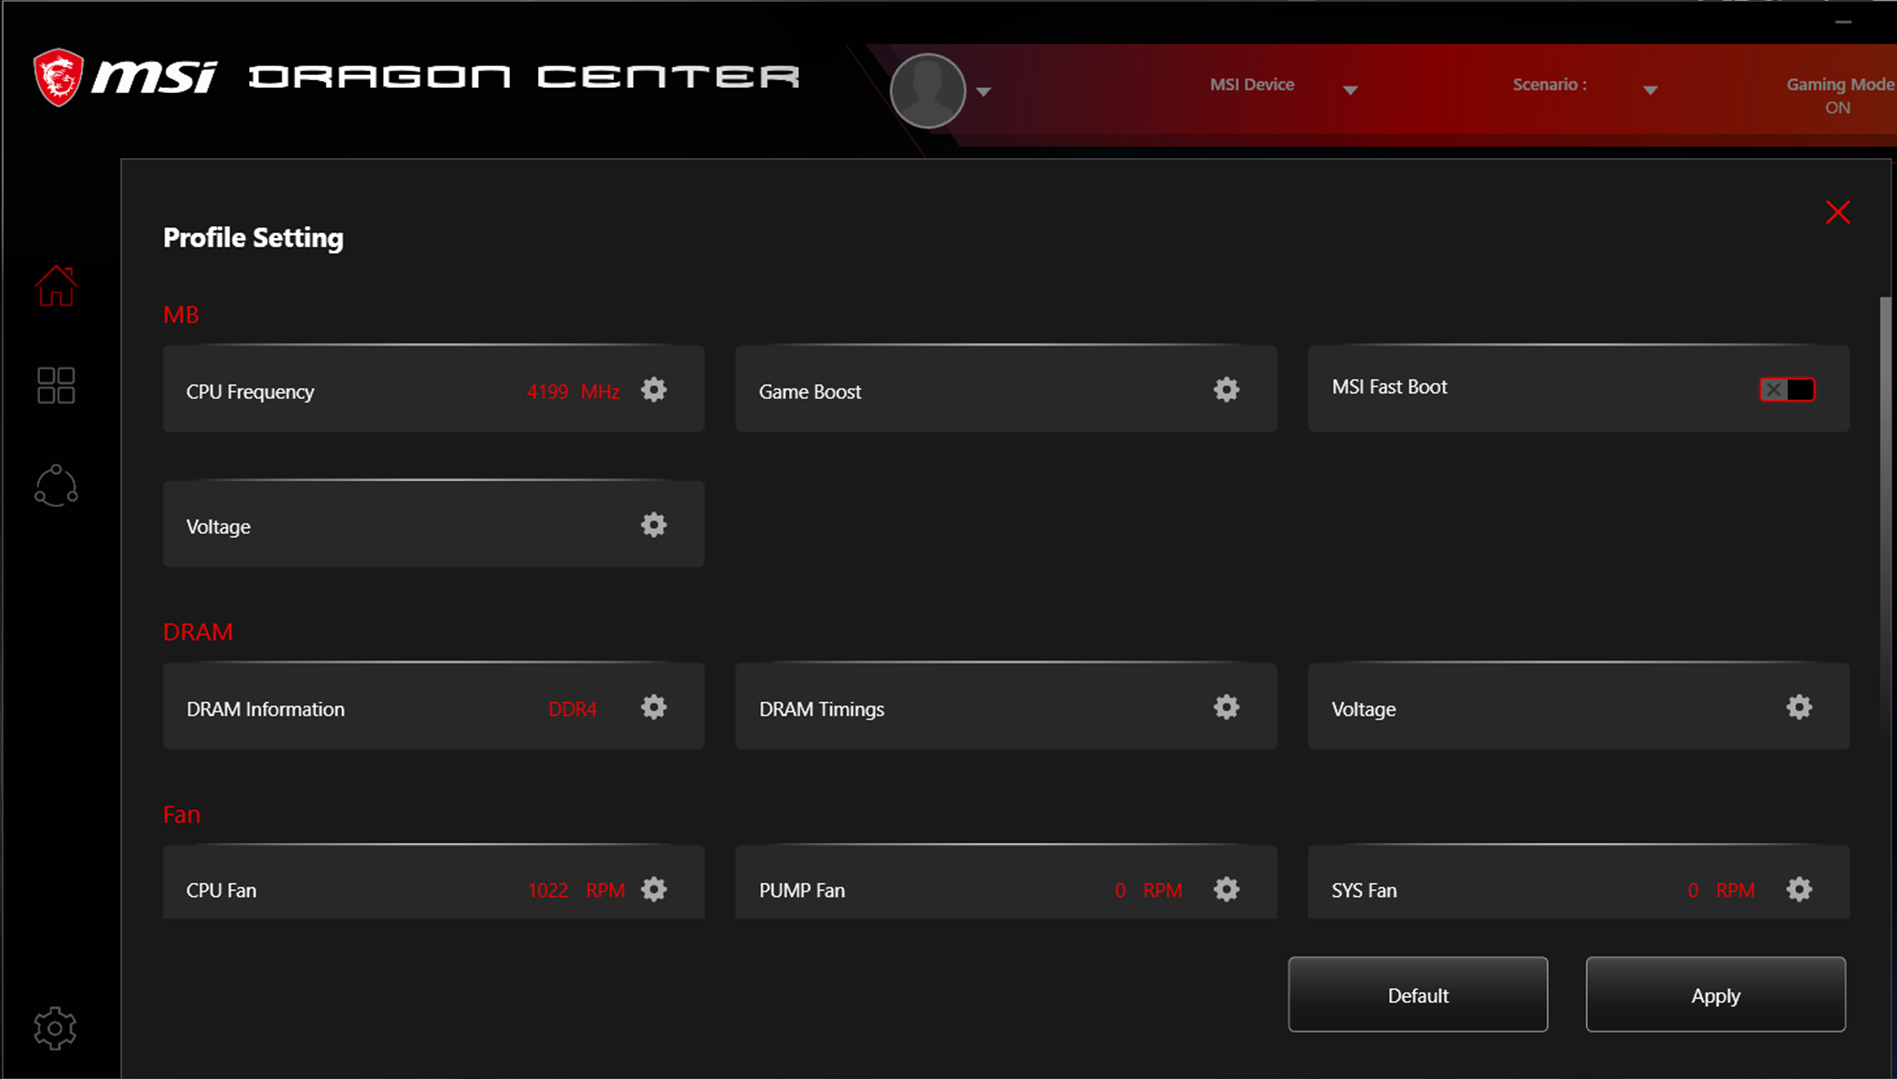Screen dimensions: 1897x1079
Task: Click the Game Boost label
Action: point(810,392)
